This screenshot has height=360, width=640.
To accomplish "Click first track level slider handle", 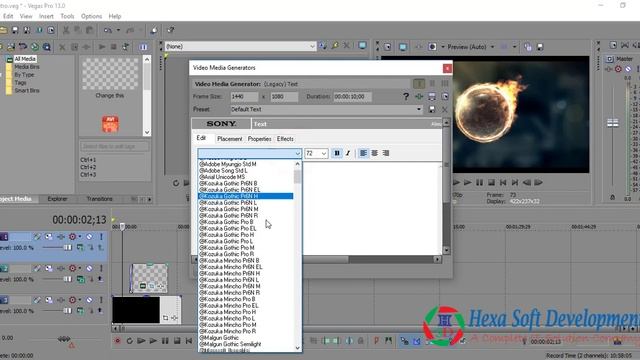I will [68, 247].
